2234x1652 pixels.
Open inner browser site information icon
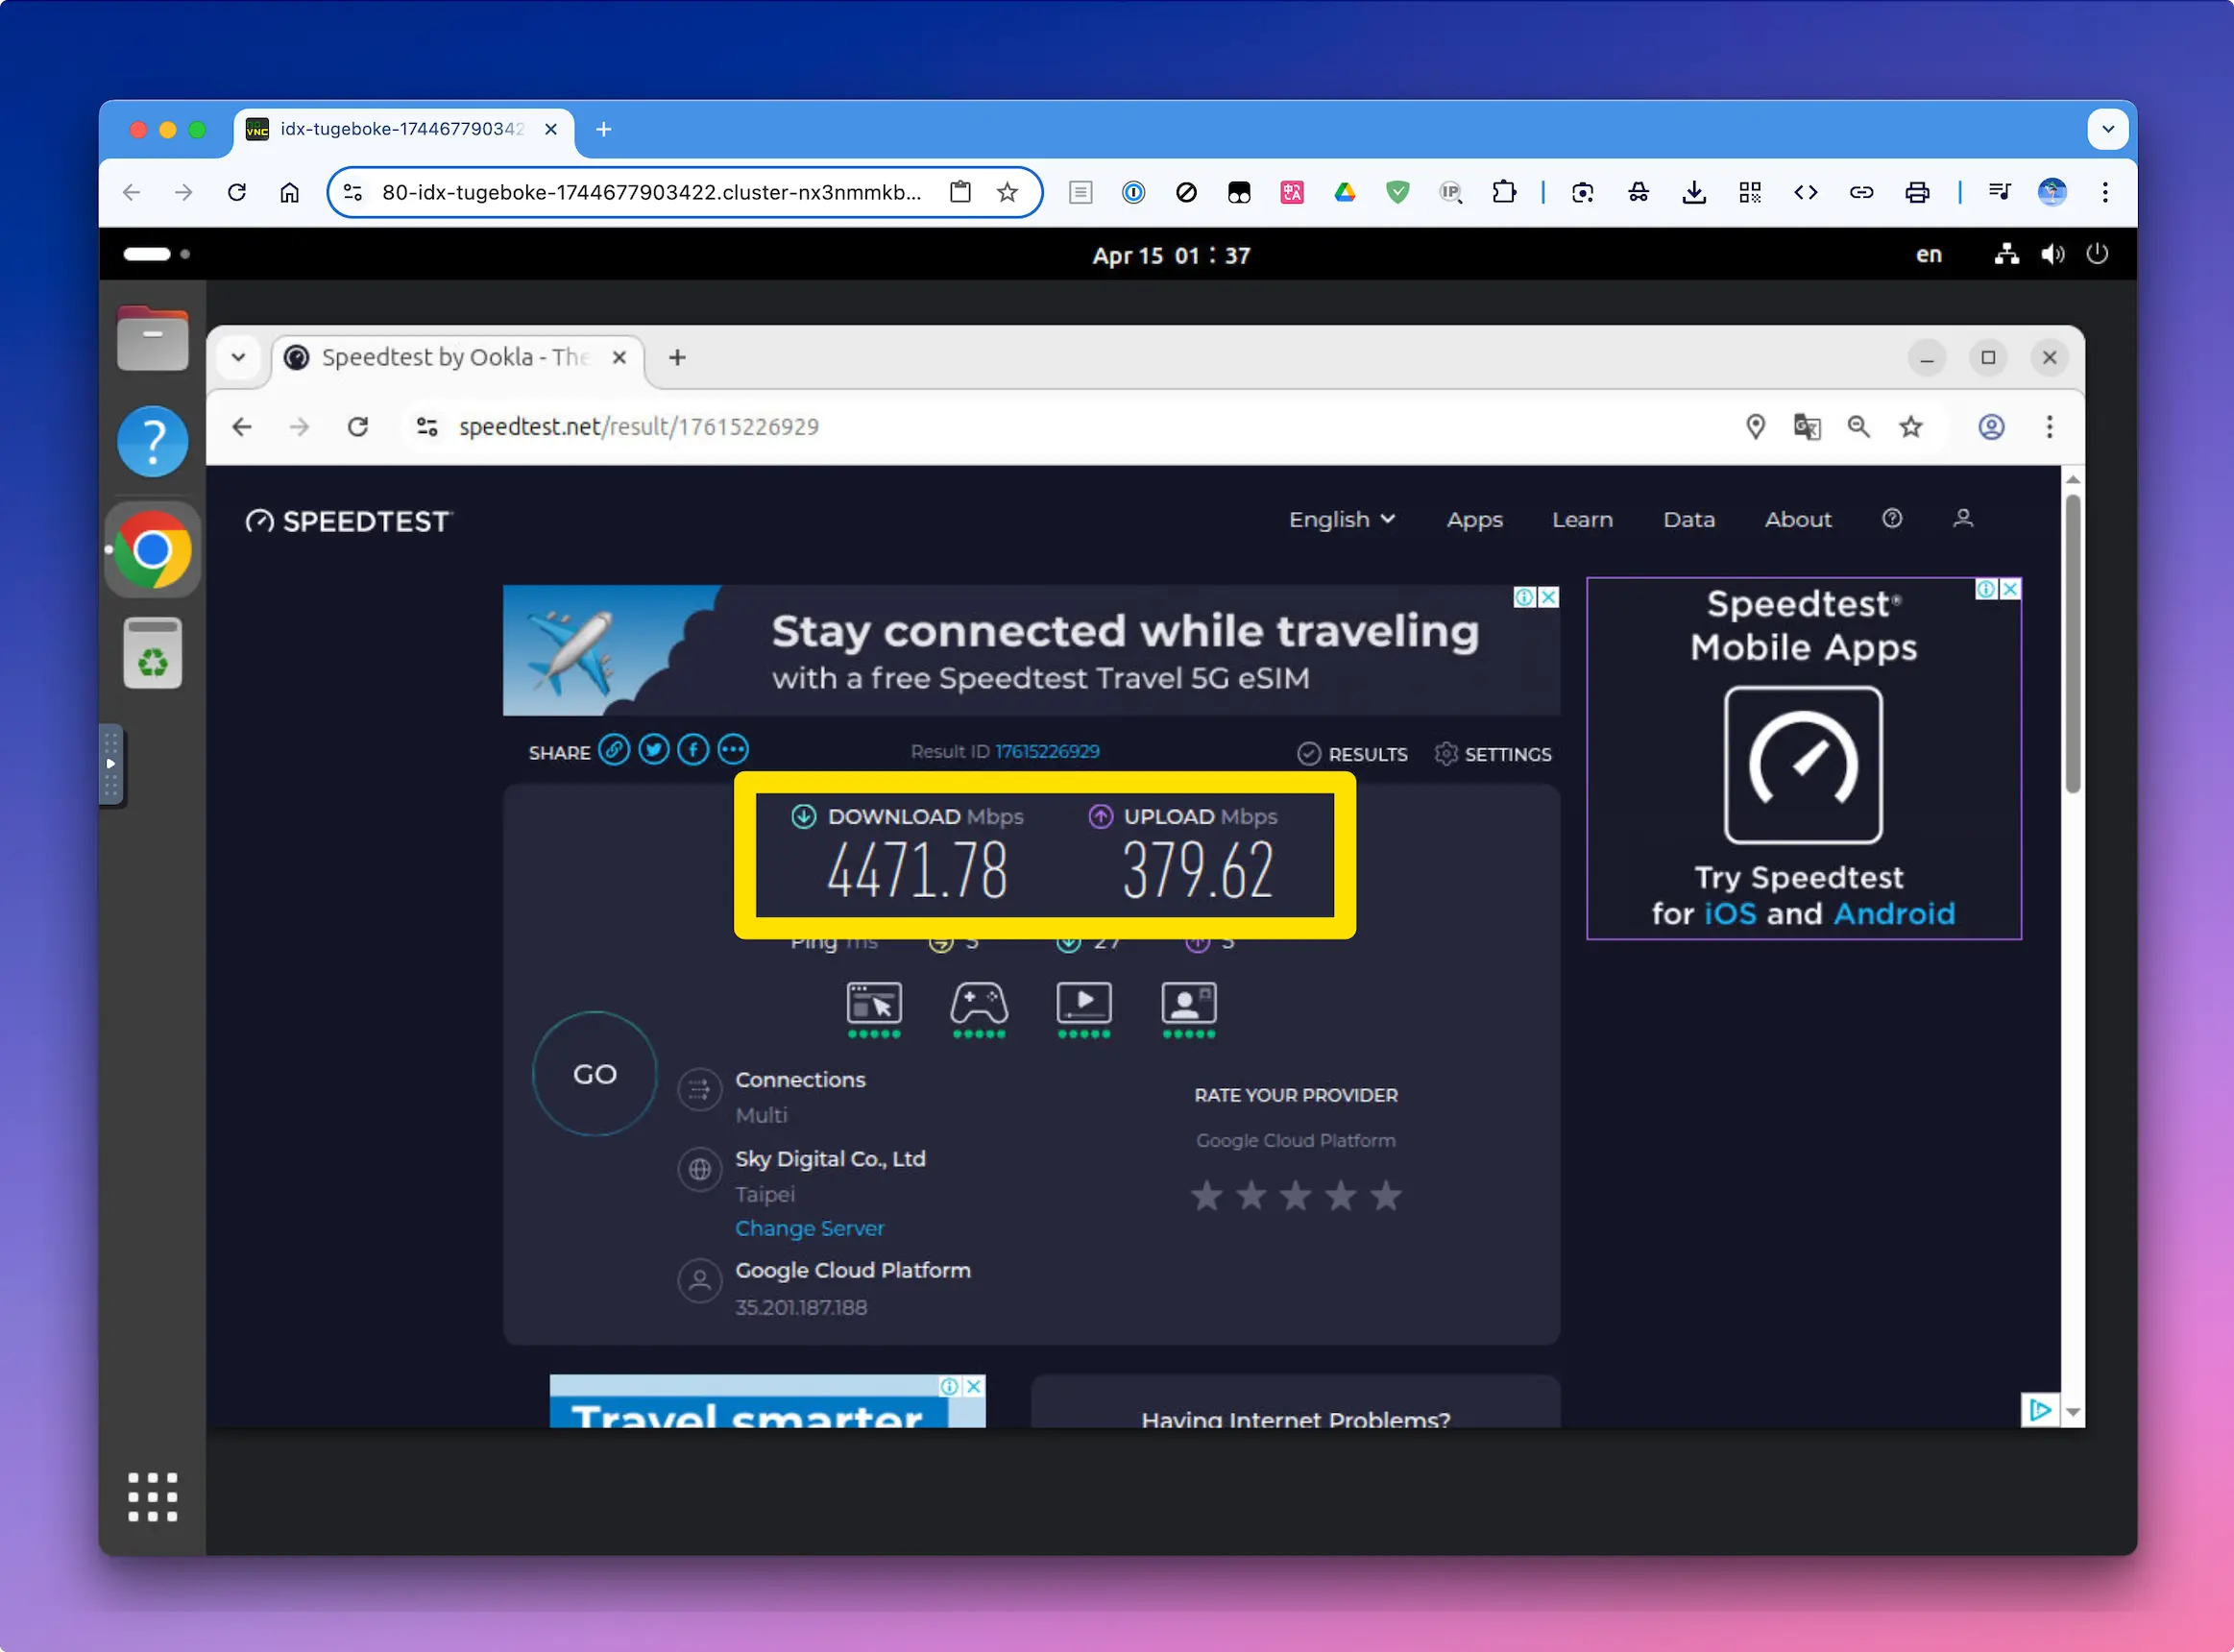coord(427,427)
